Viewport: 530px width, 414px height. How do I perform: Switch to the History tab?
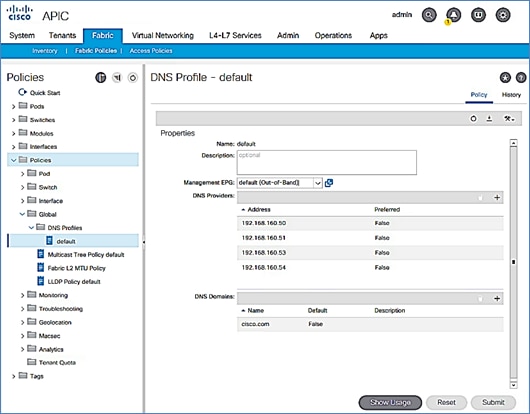(x=511, y=95)
